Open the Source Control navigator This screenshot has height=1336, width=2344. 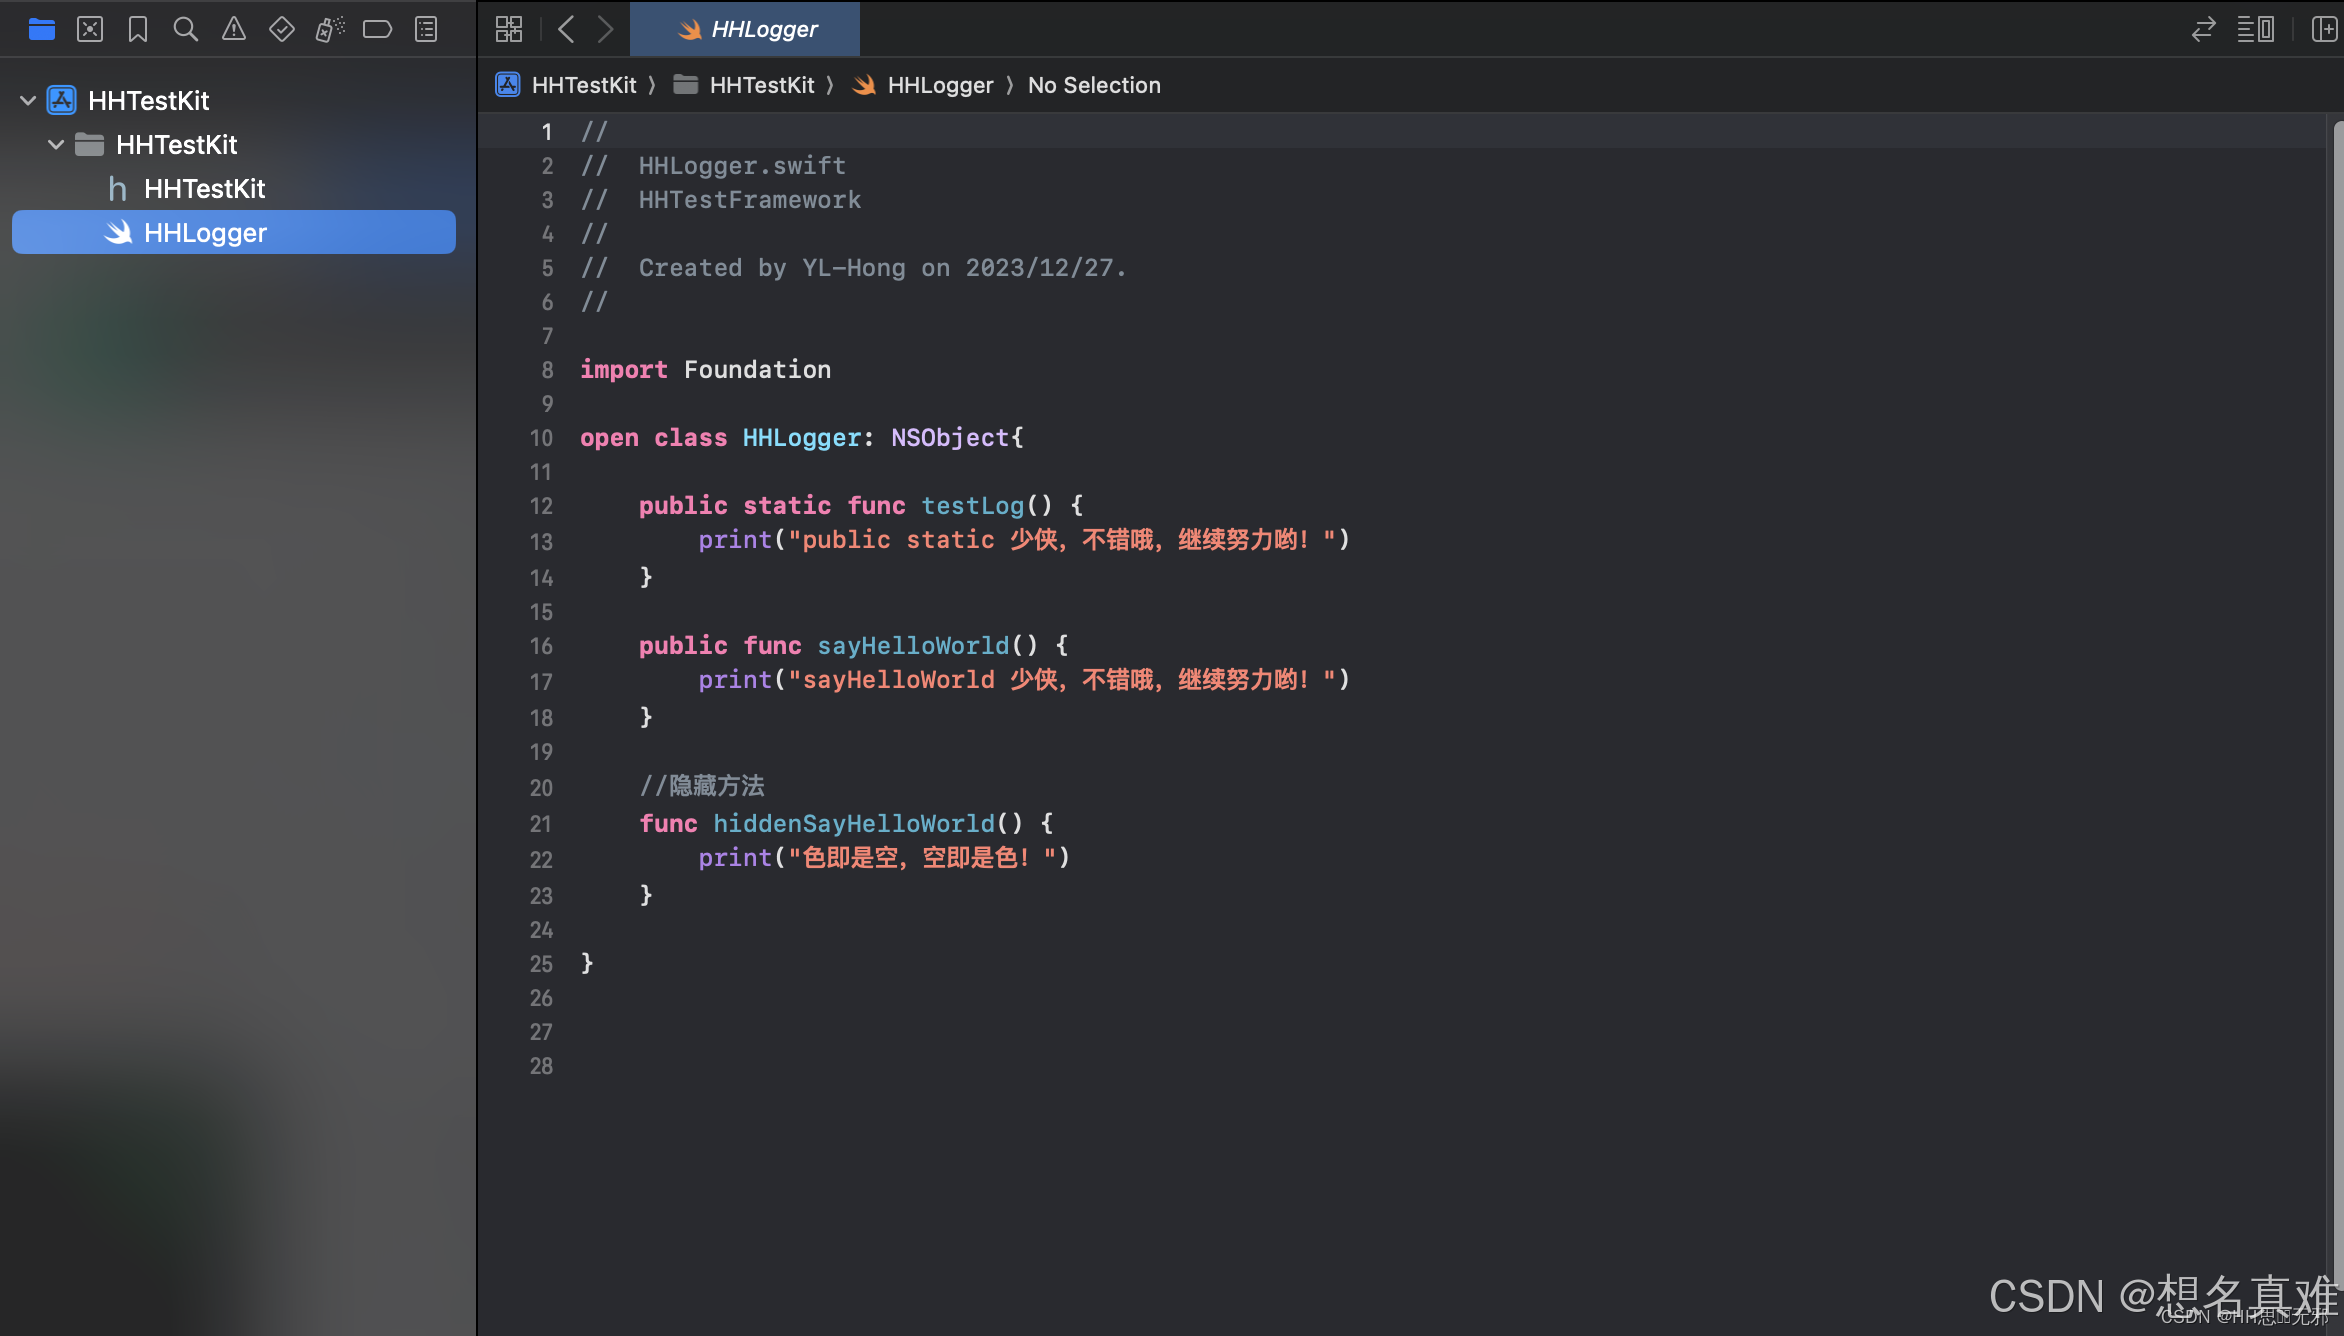90,29
